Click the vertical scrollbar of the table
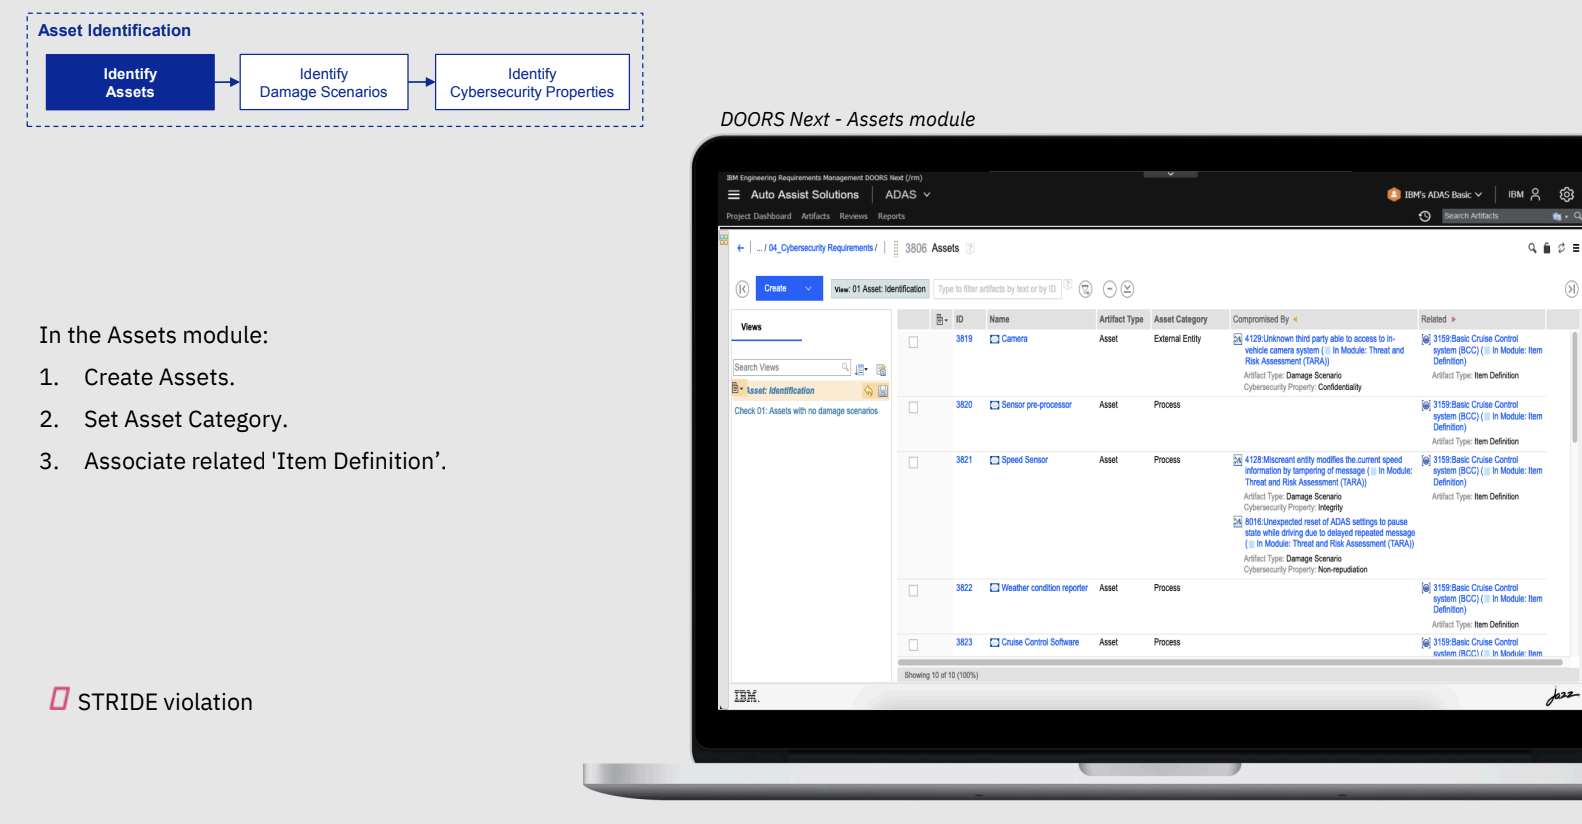The width and height of the screenshot is (1582, 824). pos(1575,387)
